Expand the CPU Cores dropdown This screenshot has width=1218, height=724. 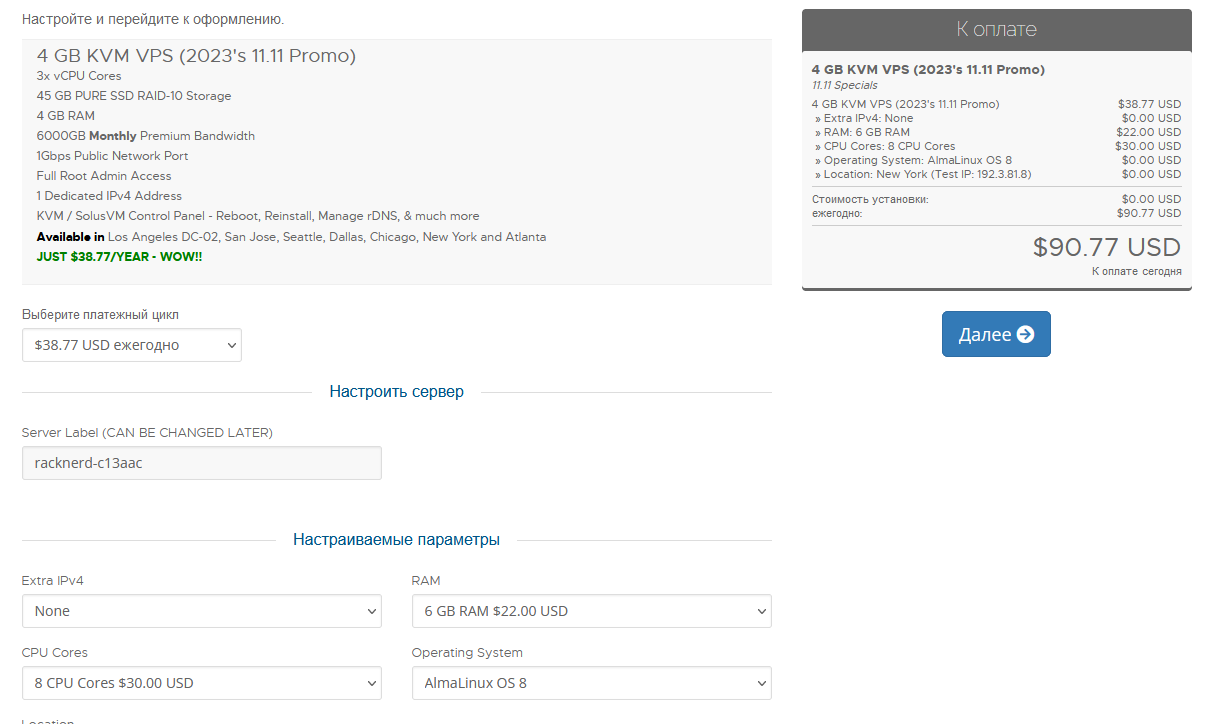point(202,683)
